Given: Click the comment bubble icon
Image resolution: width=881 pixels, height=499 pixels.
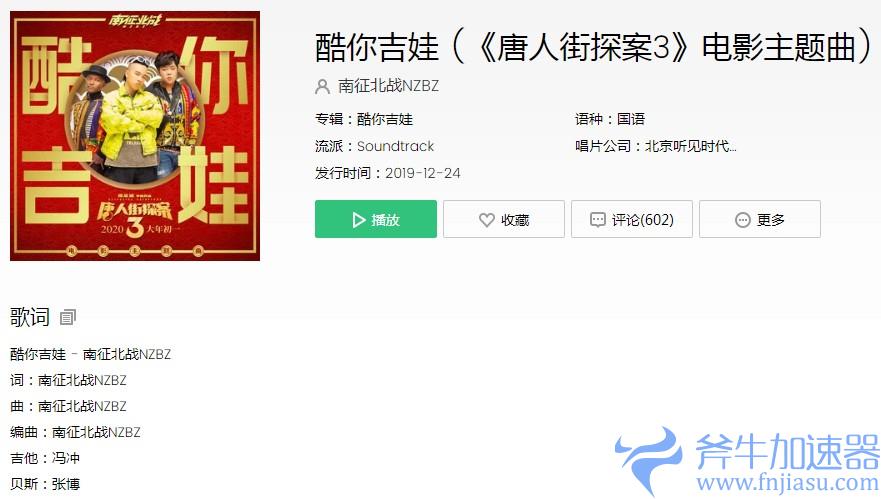Looking at the screenshot, I should [x=598, y=219].
